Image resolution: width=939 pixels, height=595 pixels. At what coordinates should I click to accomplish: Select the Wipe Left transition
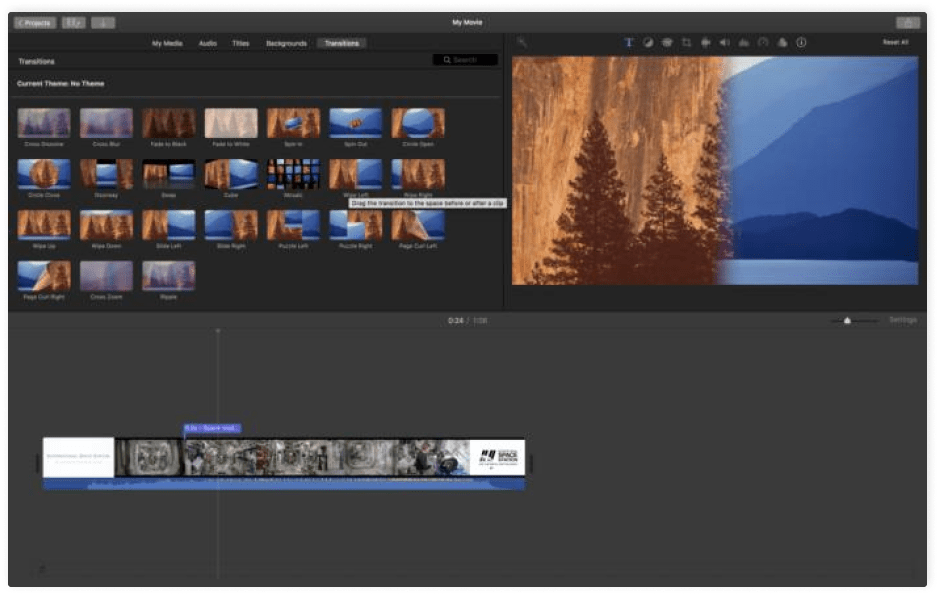[x=355, y=174]
